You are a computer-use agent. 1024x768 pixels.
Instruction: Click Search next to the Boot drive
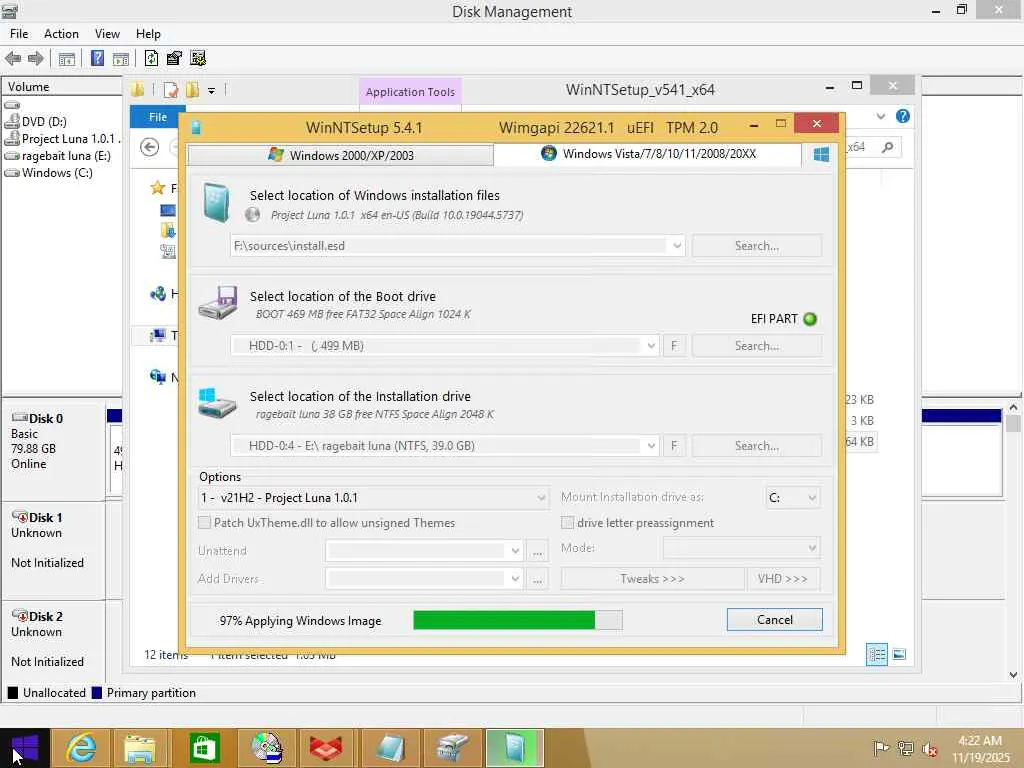point(757,345)
